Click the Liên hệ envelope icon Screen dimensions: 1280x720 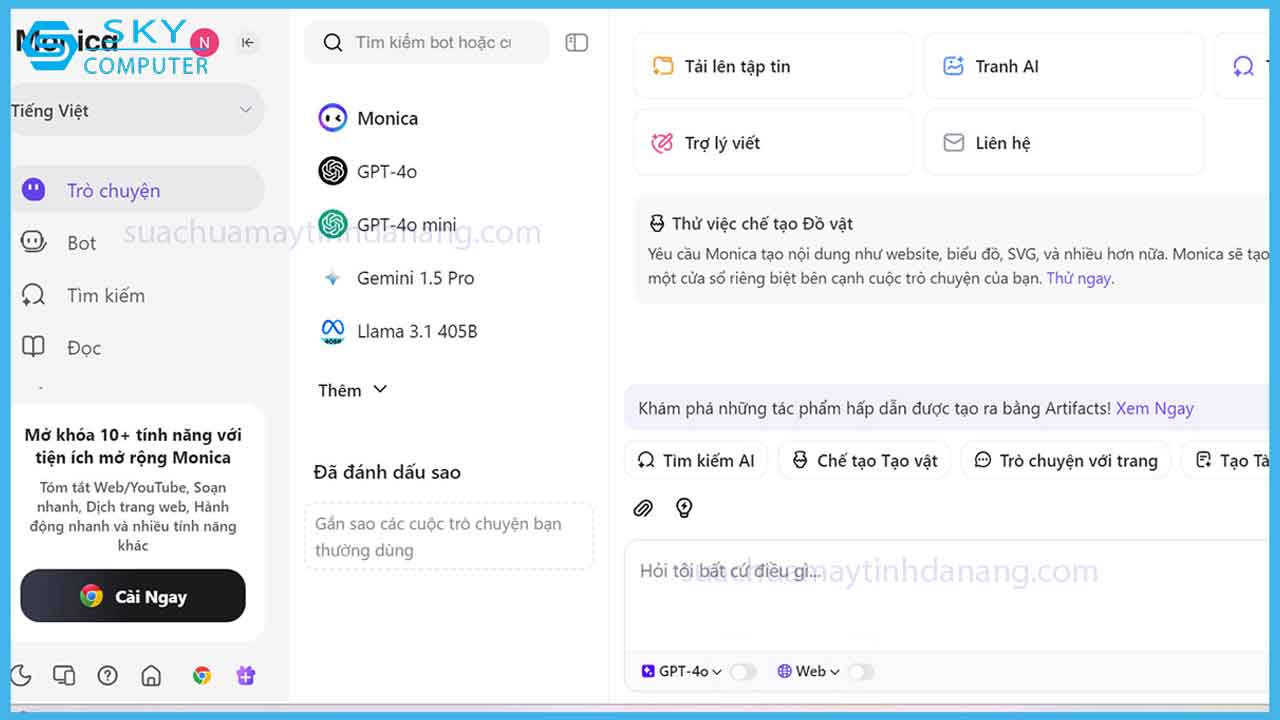(x=954, y=142)
